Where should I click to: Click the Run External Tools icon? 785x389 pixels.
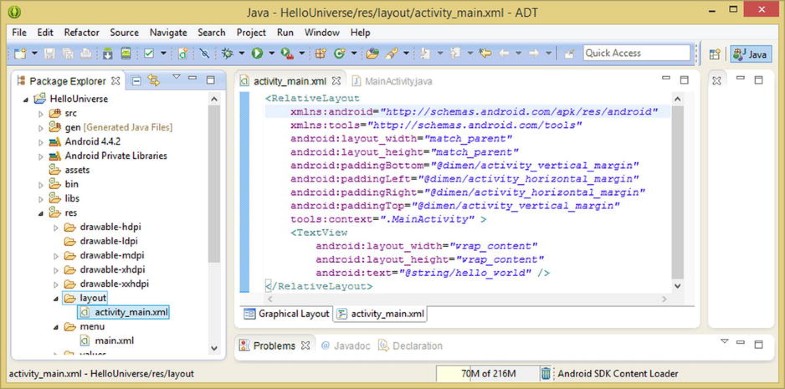point(287,54)
